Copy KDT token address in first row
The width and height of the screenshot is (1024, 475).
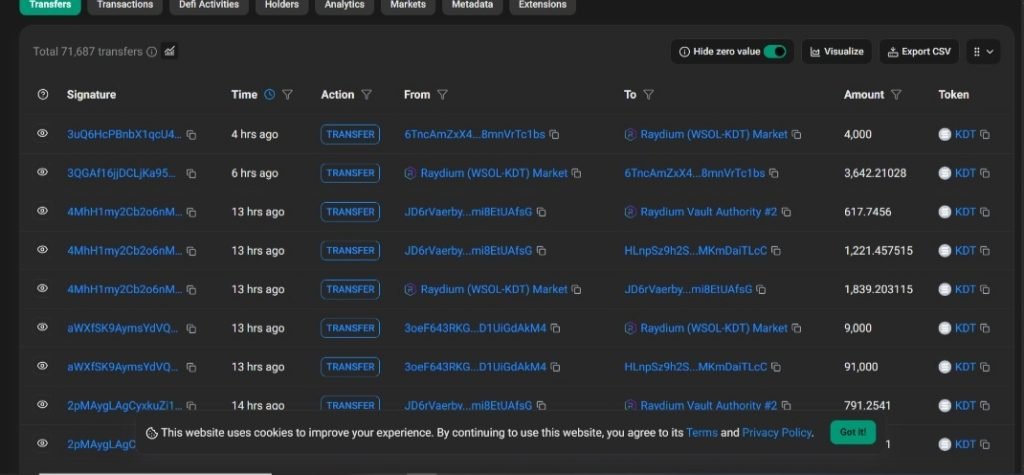pos(985,135)
